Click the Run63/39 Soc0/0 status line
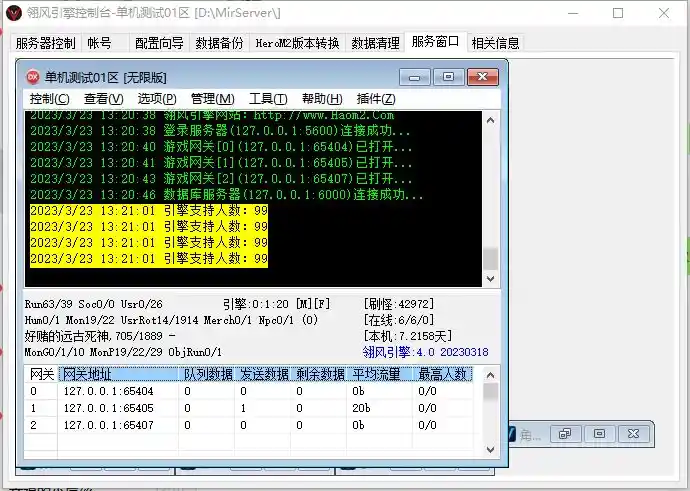 coord(94,304)
